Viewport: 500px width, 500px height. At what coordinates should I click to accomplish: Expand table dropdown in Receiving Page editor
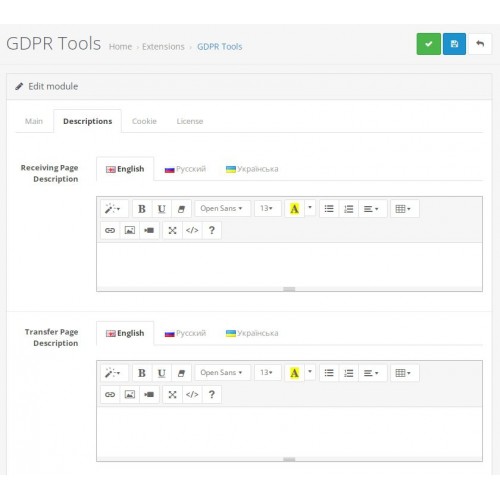point(404,209)
